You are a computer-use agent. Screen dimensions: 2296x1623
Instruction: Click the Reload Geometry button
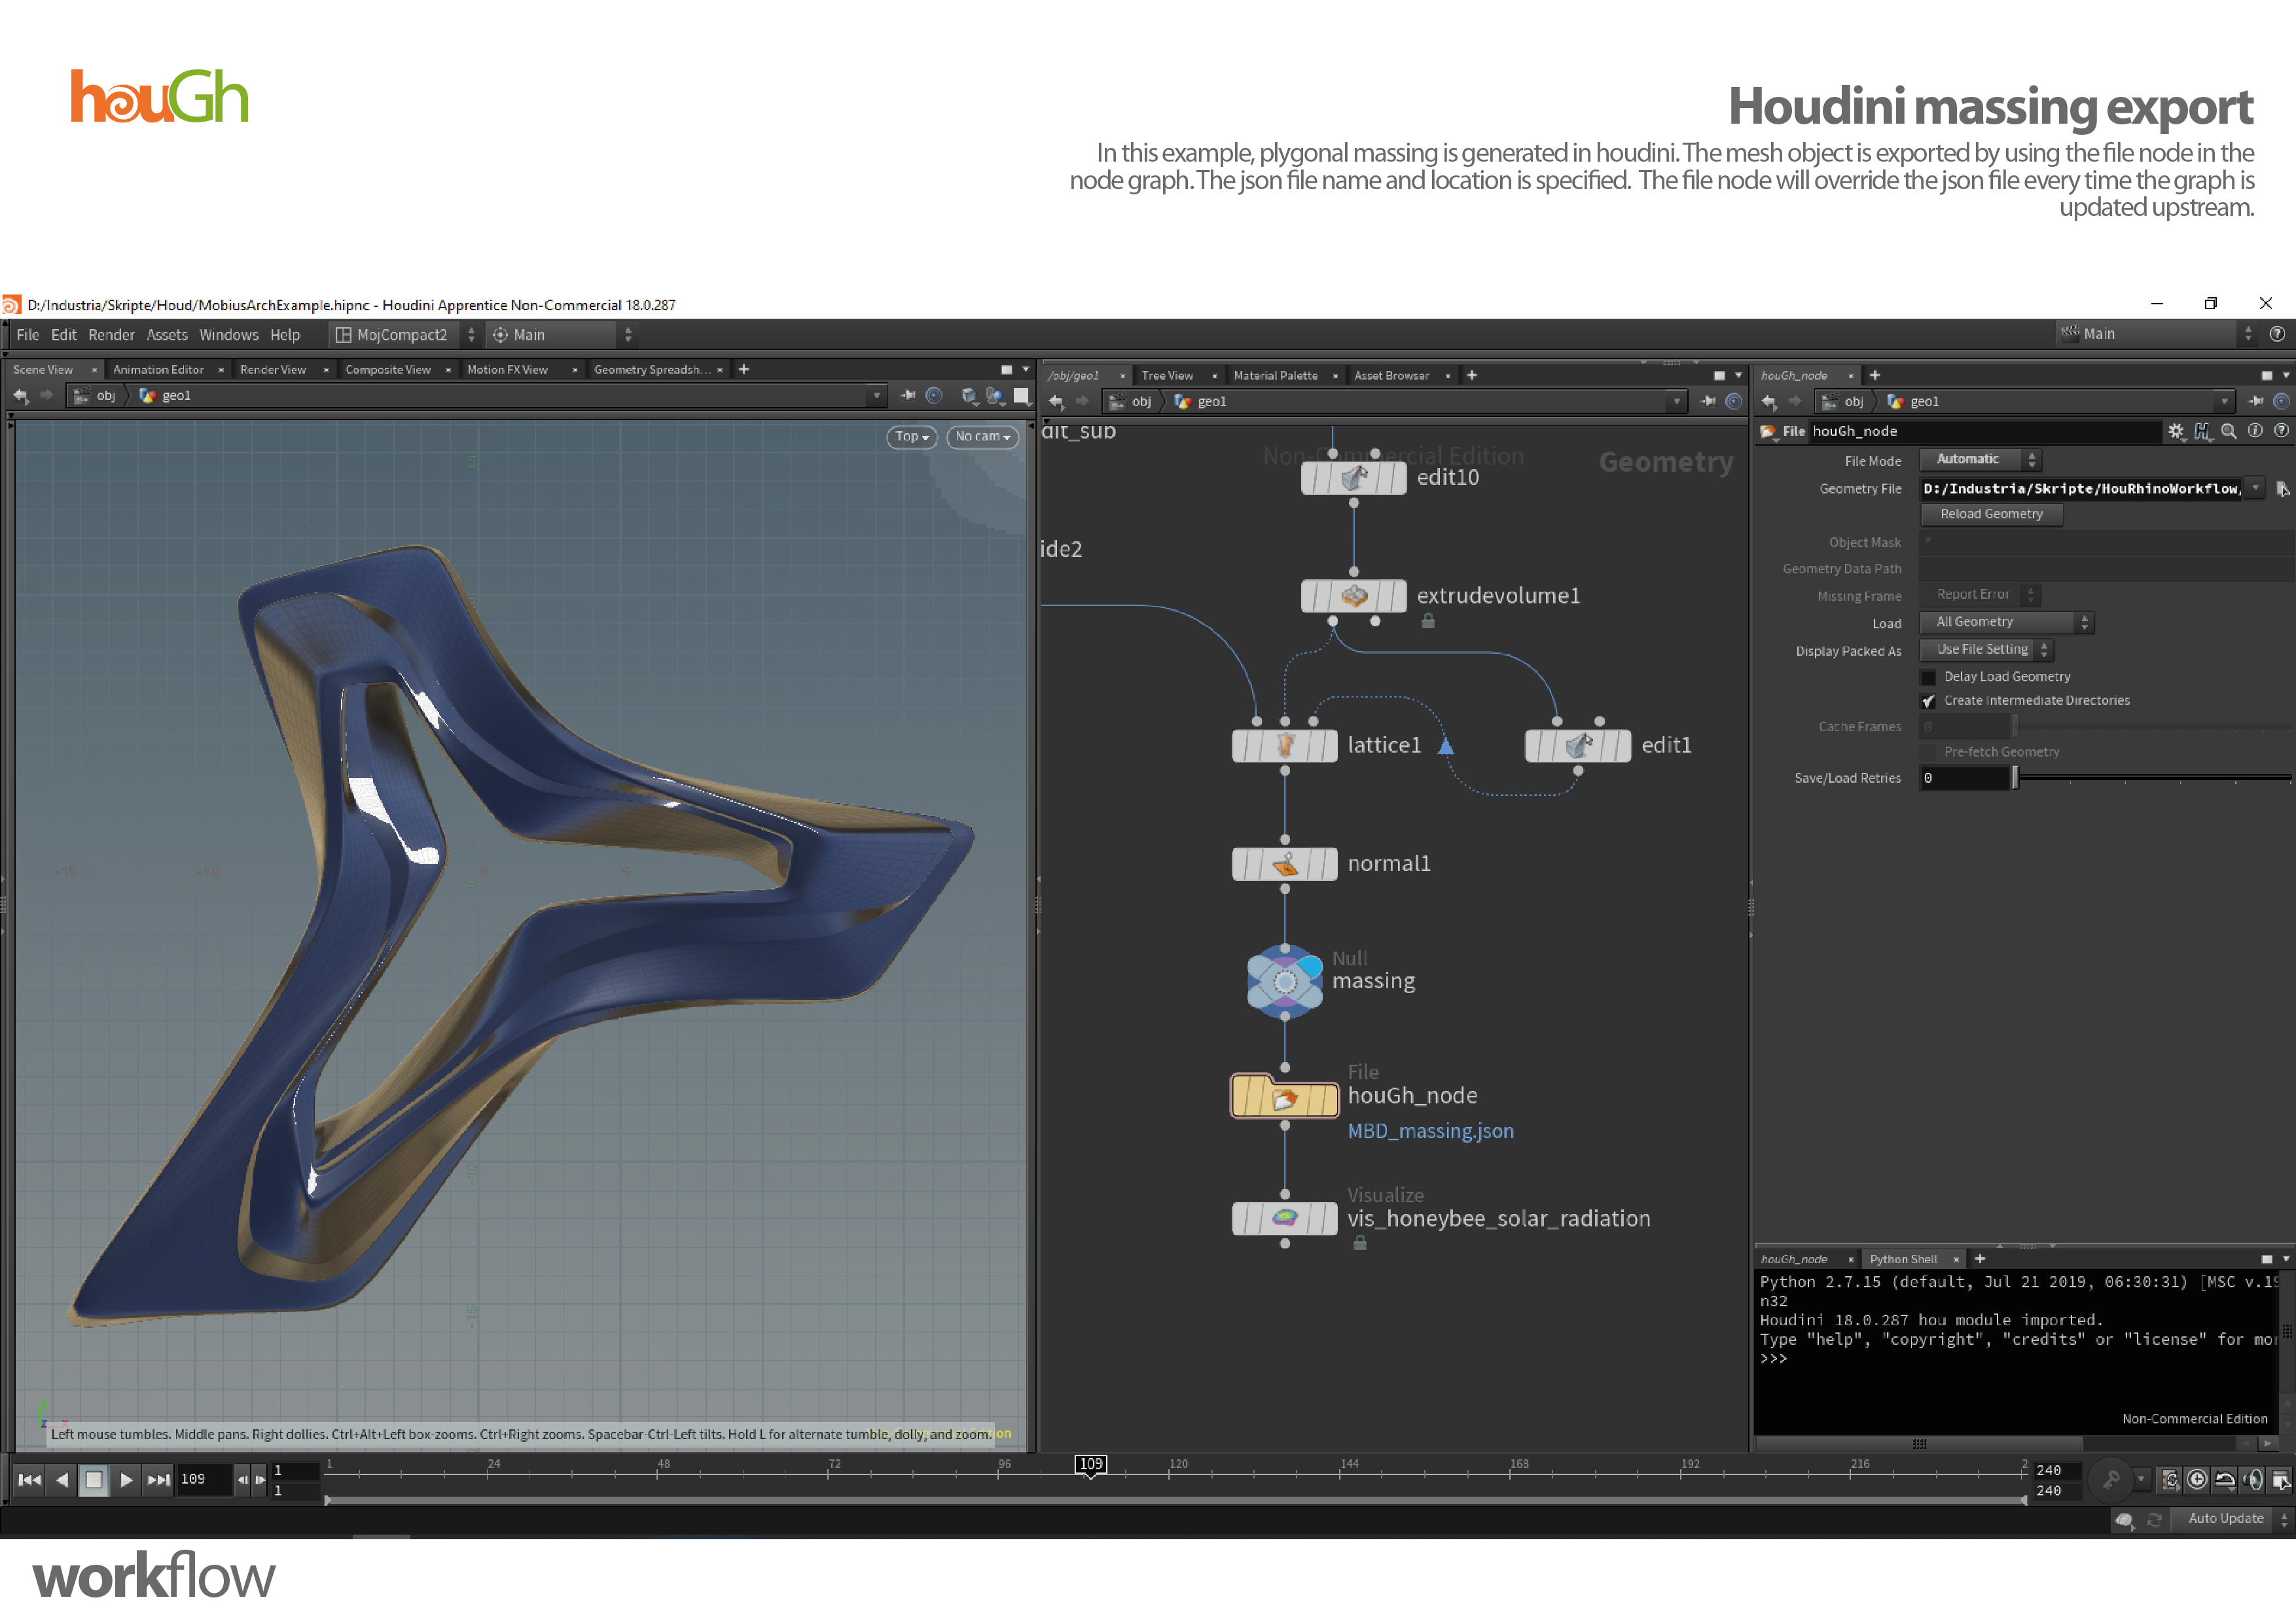(1992, 515)
